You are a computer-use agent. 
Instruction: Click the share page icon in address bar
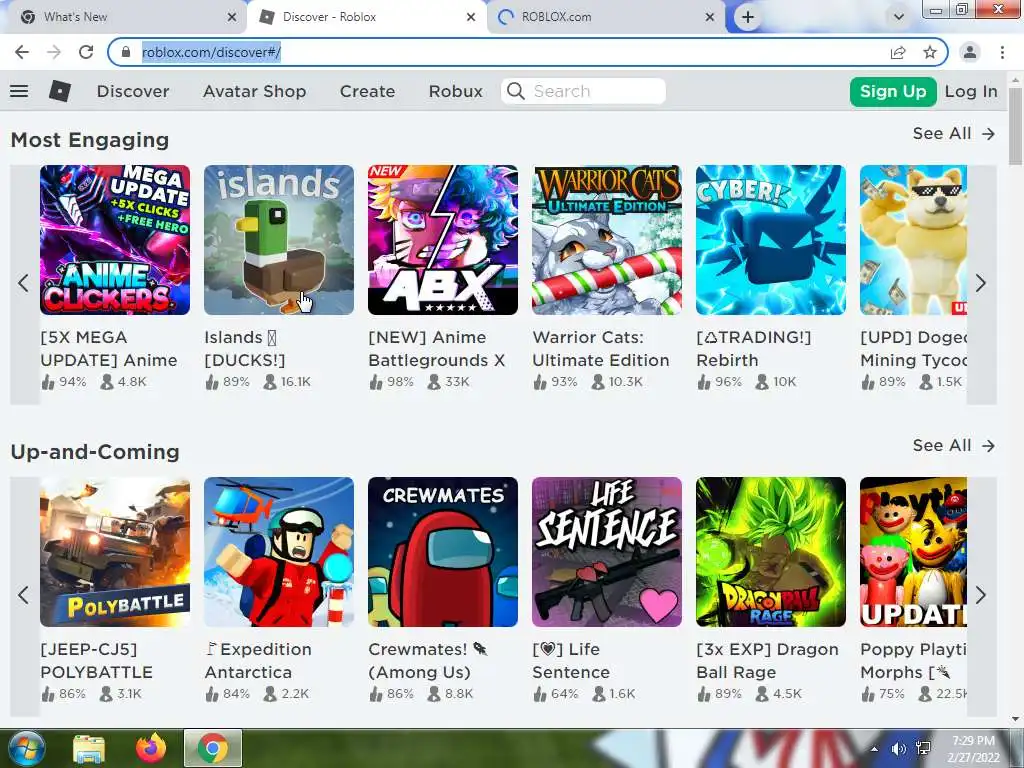pyautogui.click(x=898, y=52)
